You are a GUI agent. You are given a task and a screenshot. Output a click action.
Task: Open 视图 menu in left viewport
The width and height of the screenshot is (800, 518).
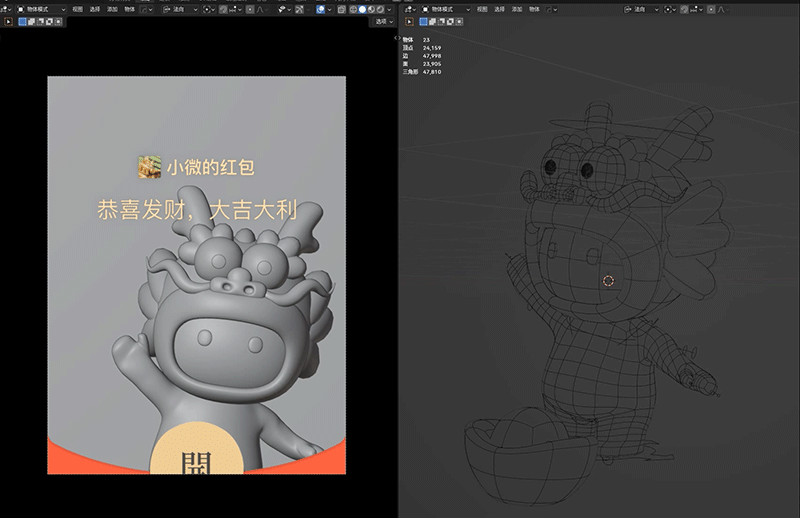[78, 9]
